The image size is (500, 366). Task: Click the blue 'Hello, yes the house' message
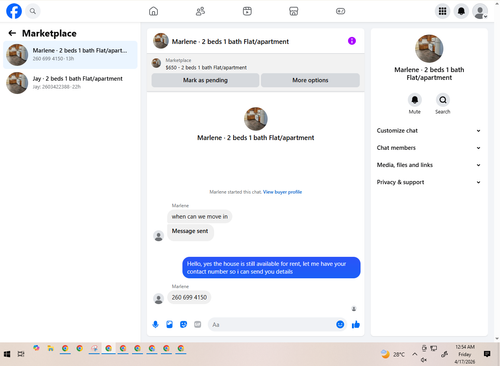coord(271,267)
